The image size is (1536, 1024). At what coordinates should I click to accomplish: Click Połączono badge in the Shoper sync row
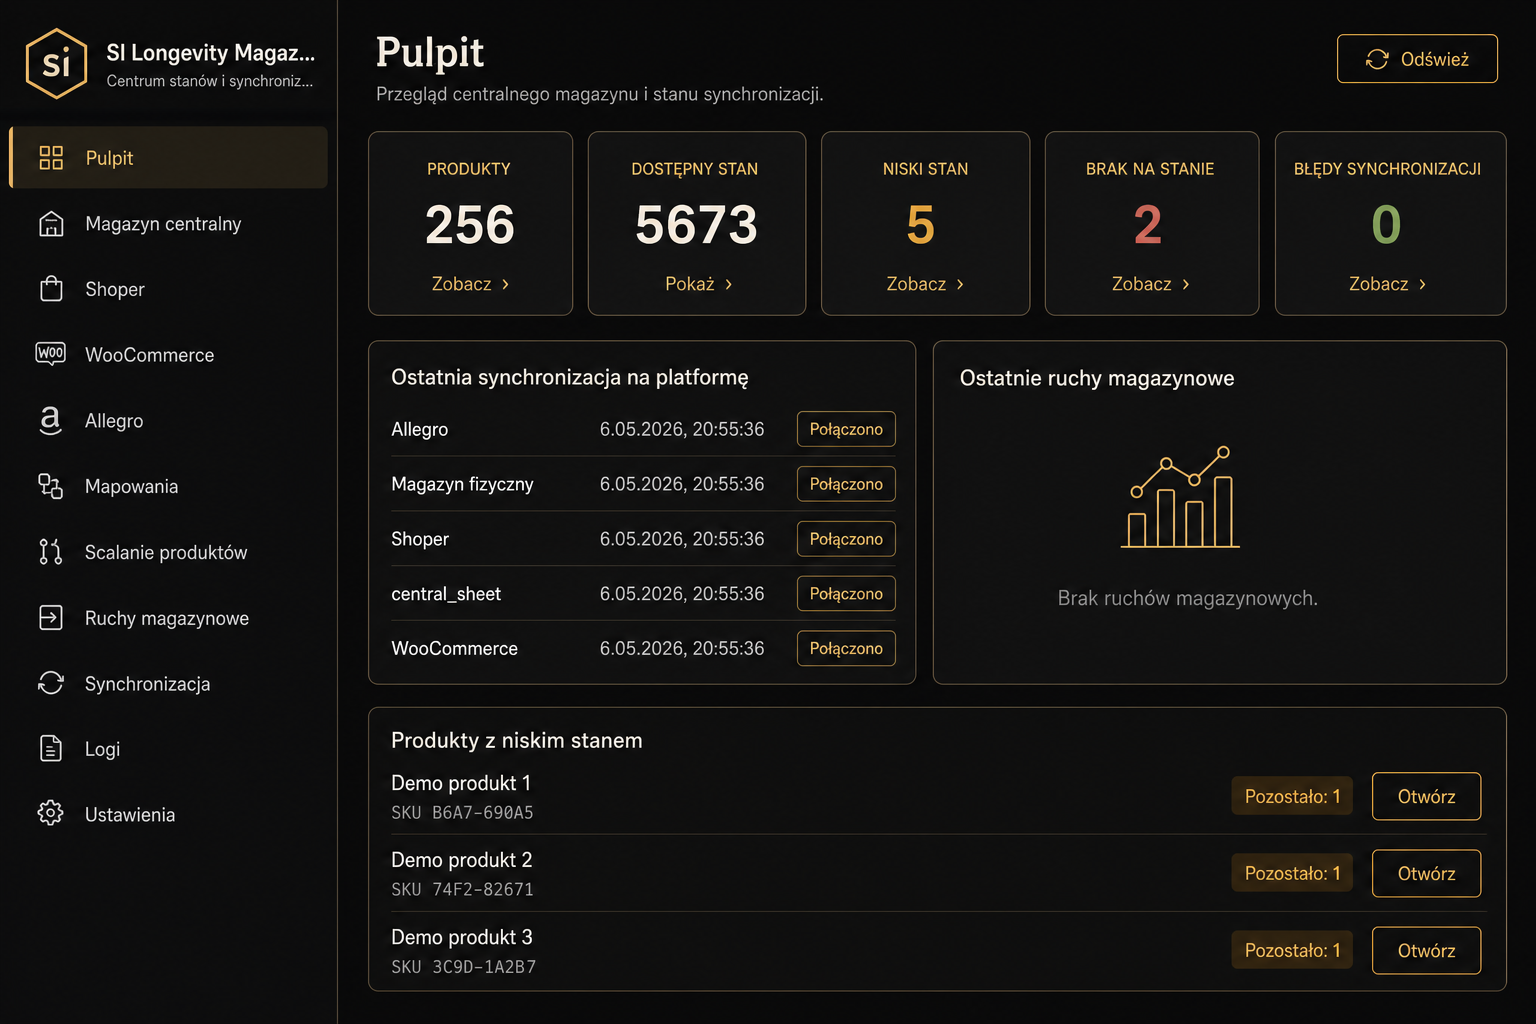click(x=846, y=539)
